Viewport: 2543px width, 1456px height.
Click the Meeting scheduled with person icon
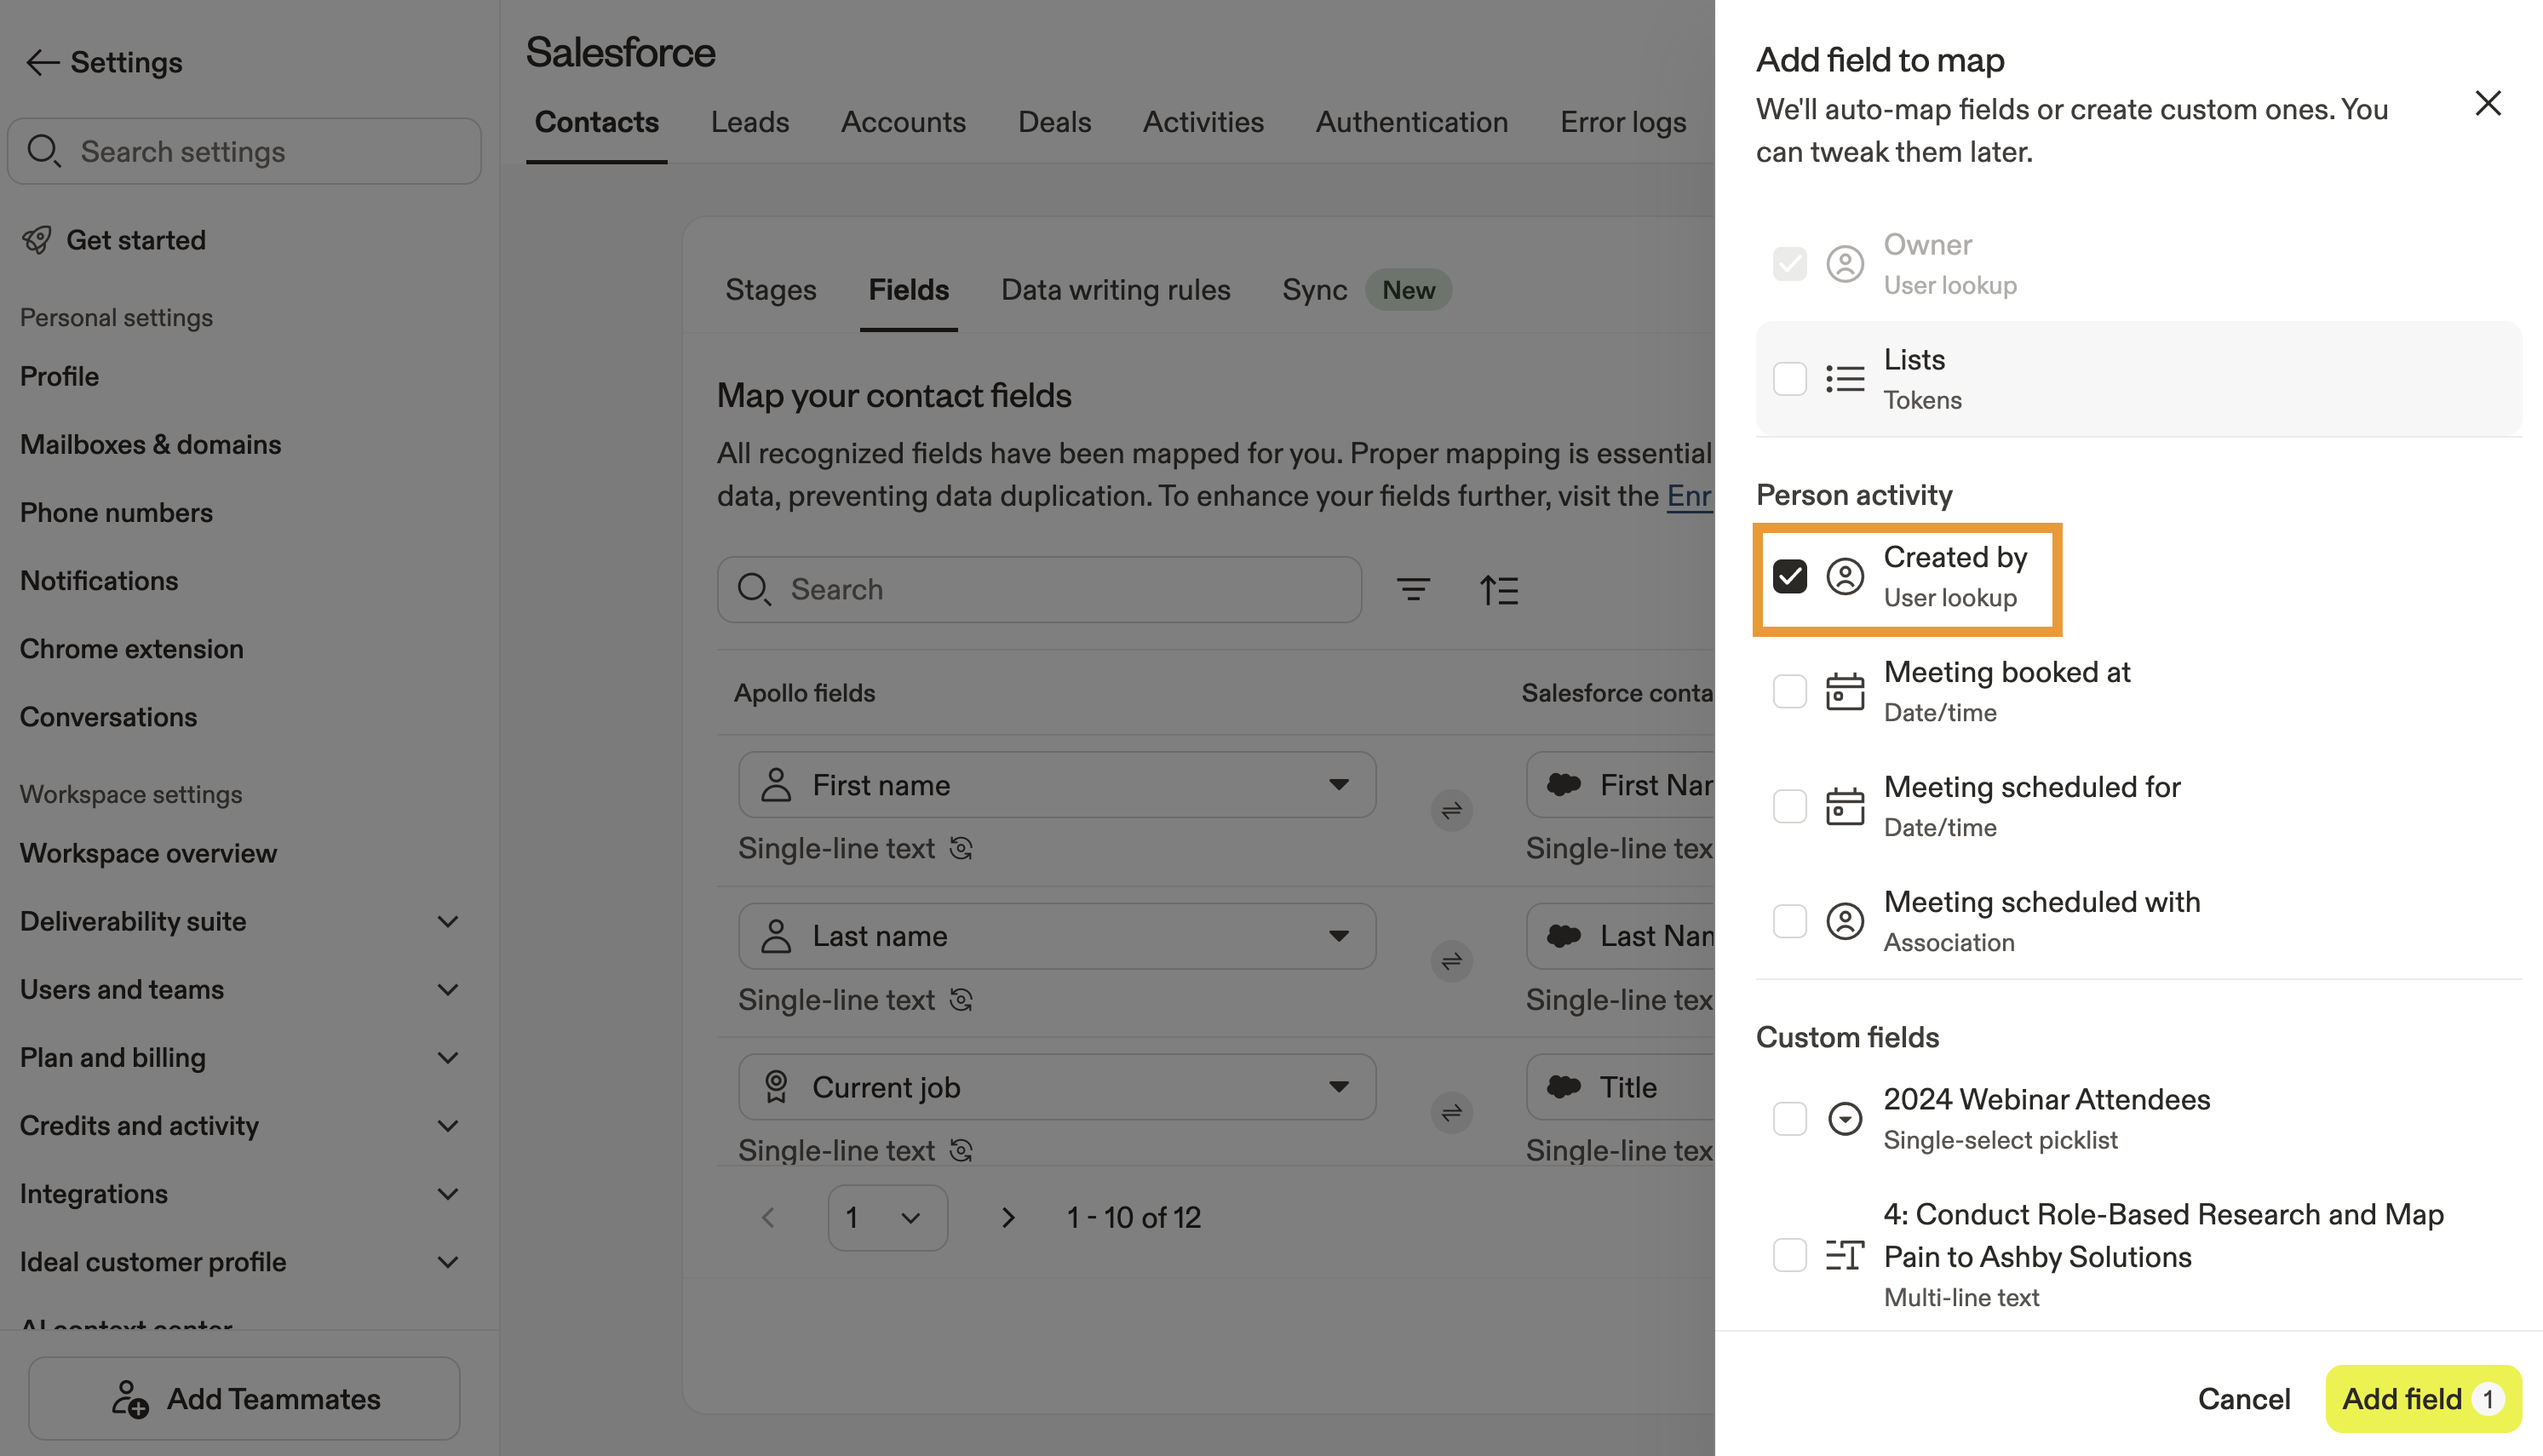click(x=1845, y=921)
